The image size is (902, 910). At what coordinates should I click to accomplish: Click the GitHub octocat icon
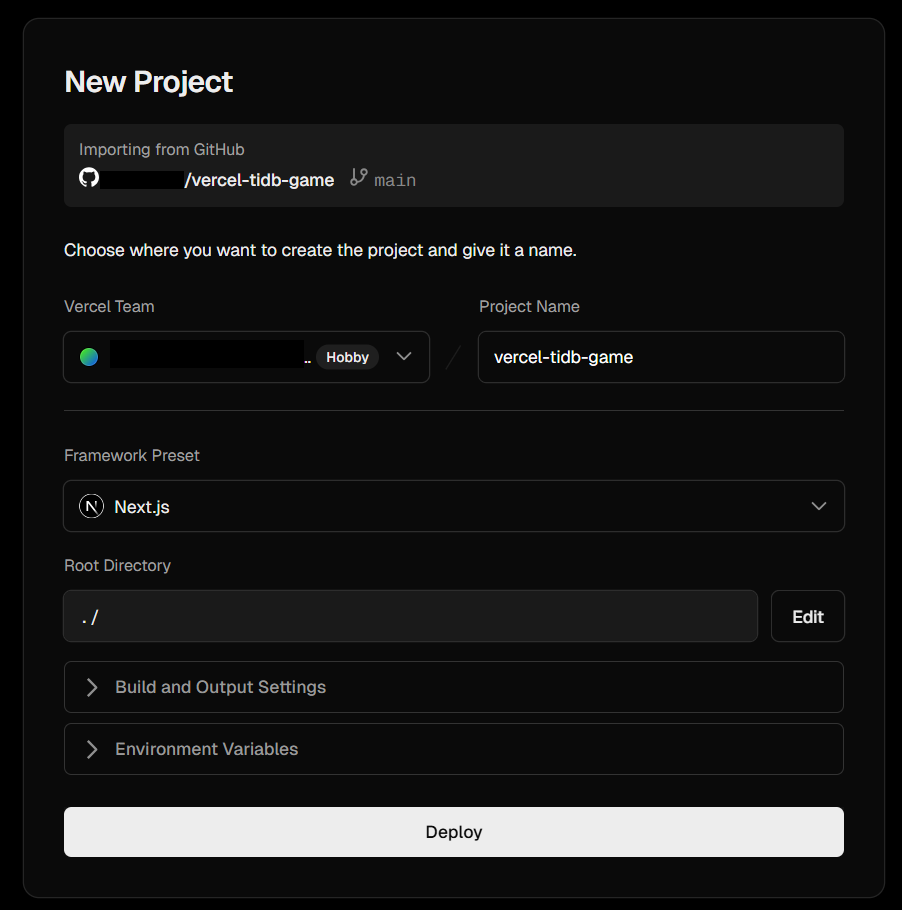(x=89, y=178)
